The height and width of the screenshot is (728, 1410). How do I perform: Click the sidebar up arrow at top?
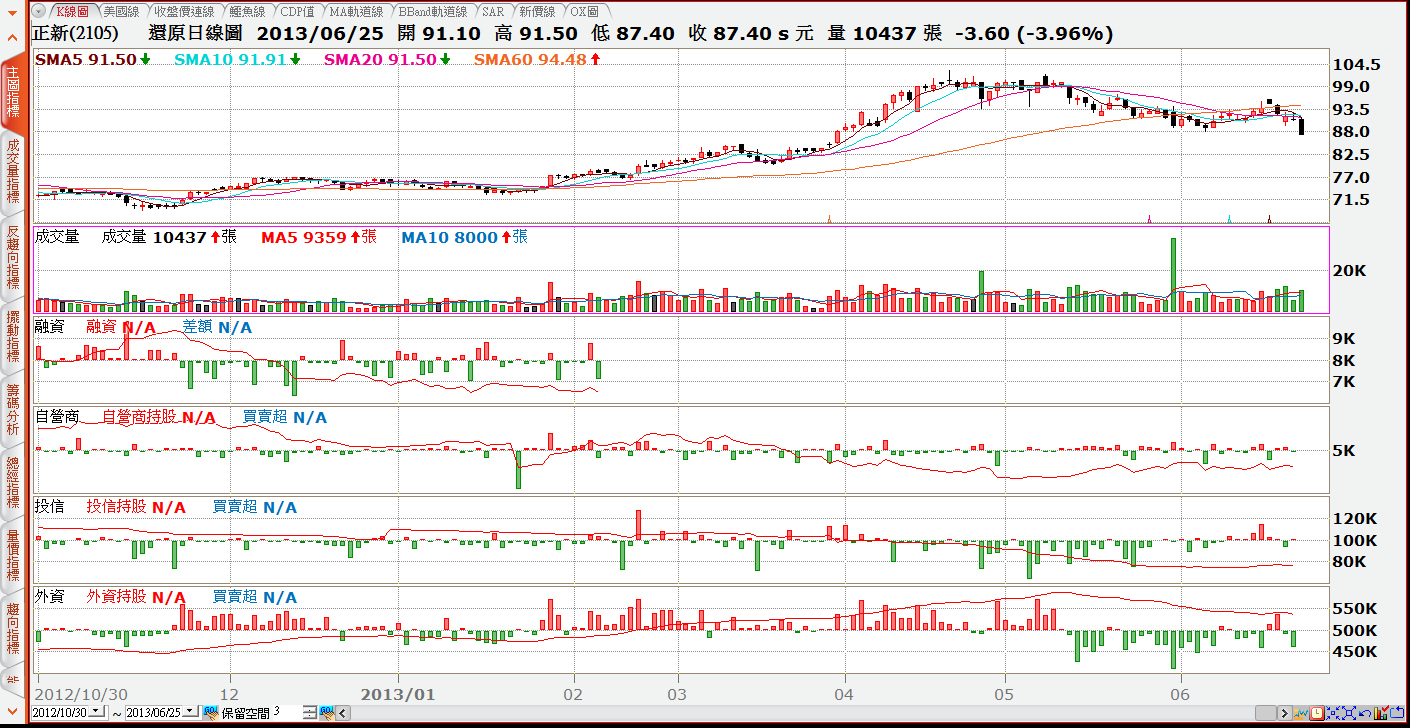click(x=12, y=37)
